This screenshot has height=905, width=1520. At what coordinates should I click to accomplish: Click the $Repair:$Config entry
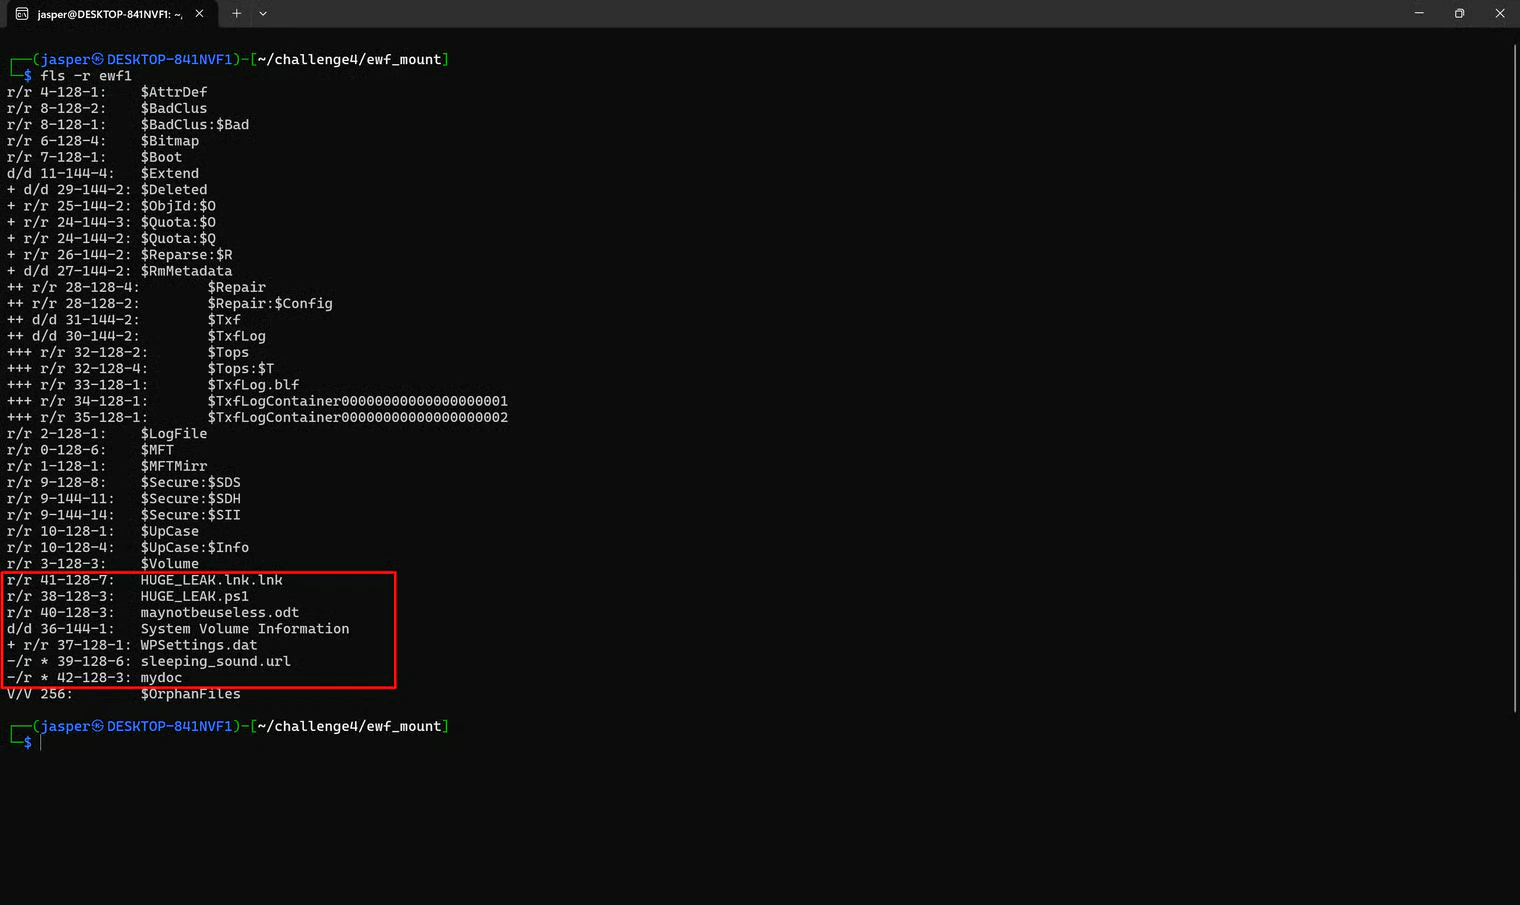coord(270,304)
